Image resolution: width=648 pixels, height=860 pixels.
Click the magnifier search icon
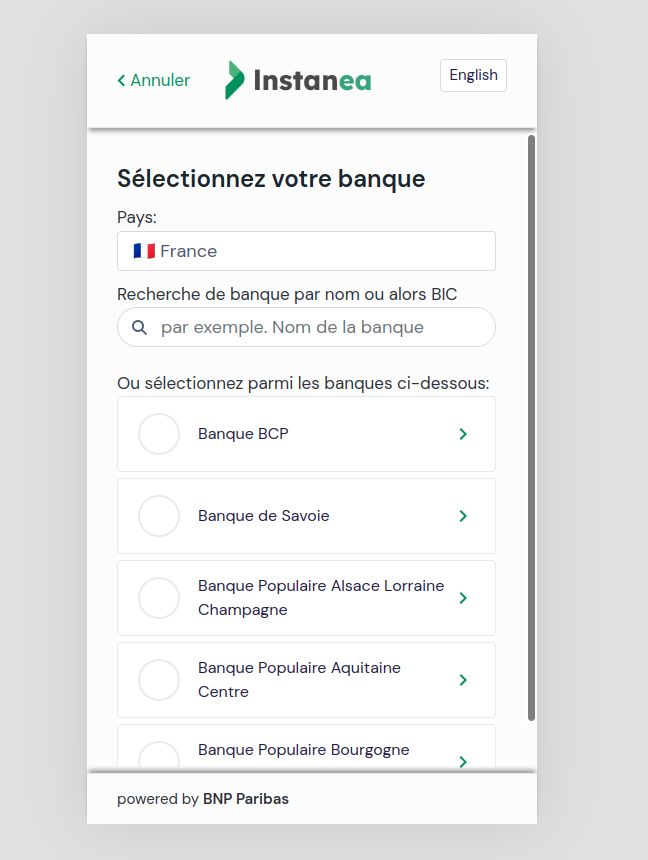click(140, 327)
